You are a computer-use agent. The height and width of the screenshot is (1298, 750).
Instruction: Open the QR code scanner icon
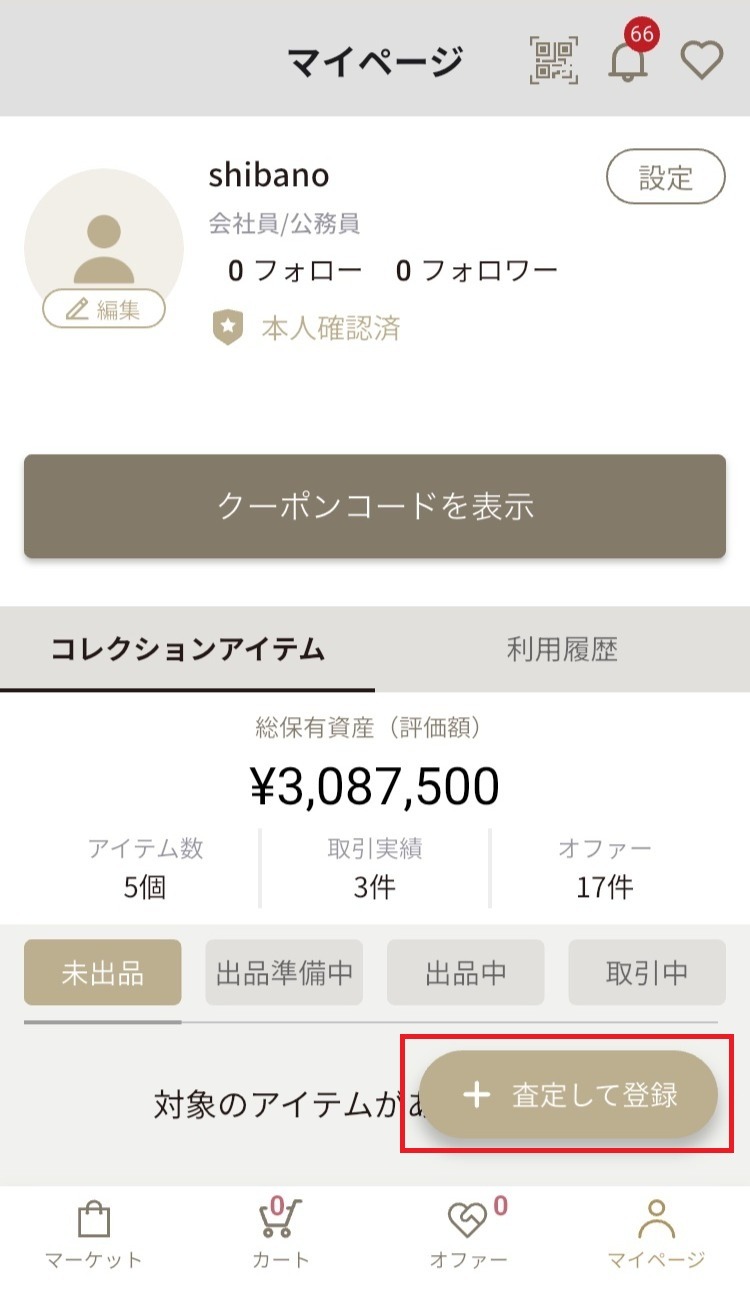click(x=554, y=60)
